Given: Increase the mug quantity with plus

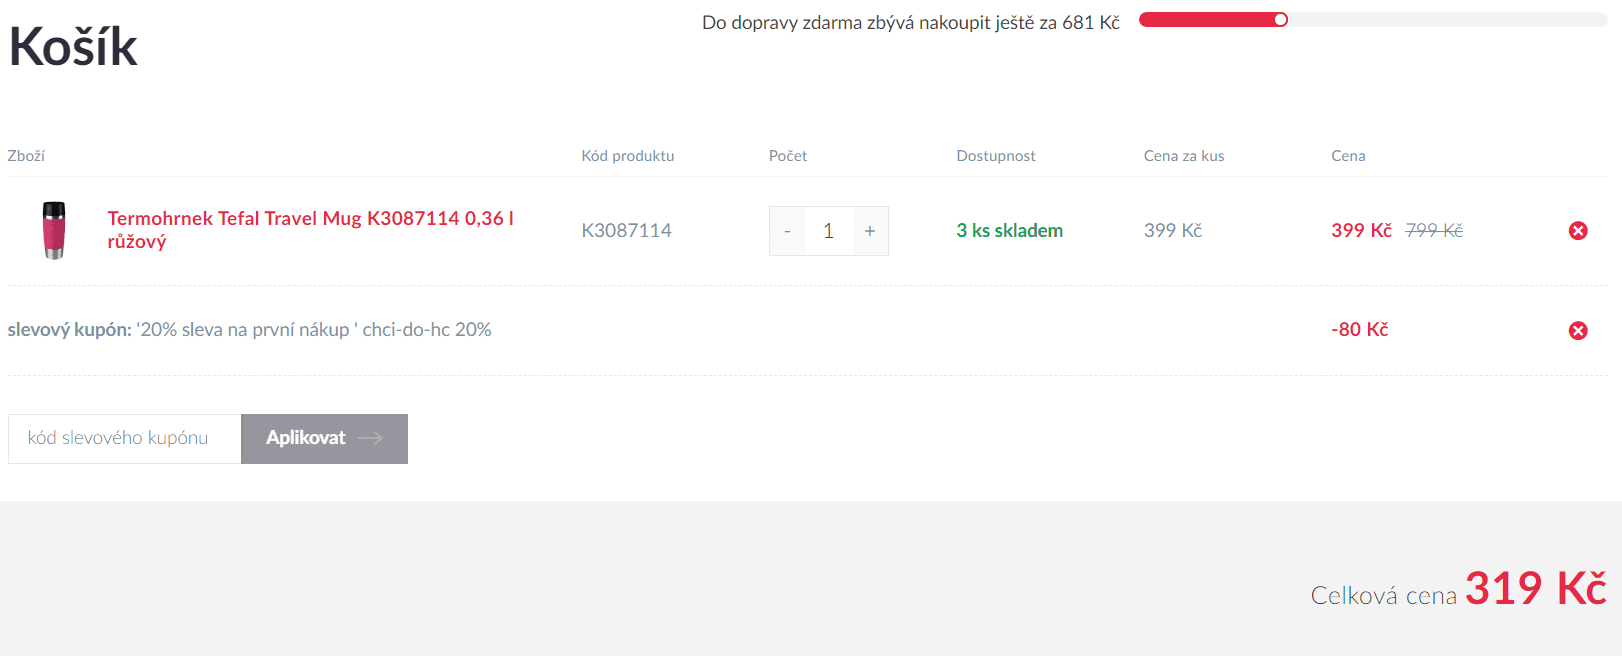Looking at the screenshot, I should coord(870,231).
